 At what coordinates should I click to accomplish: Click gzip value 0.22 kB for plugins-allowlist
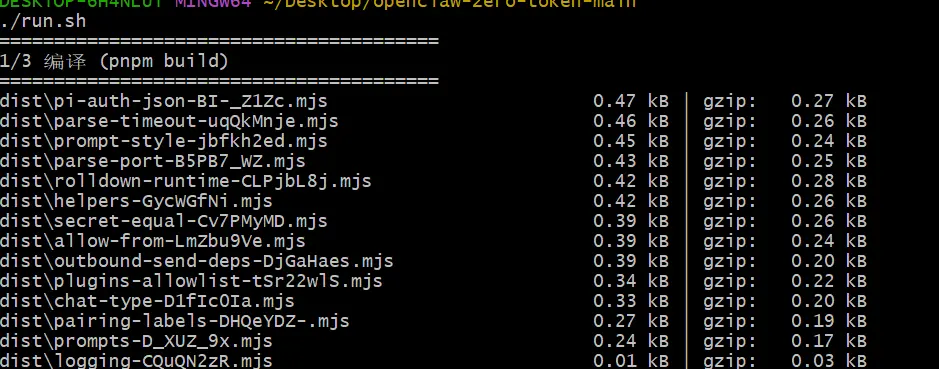coord(829,281)
